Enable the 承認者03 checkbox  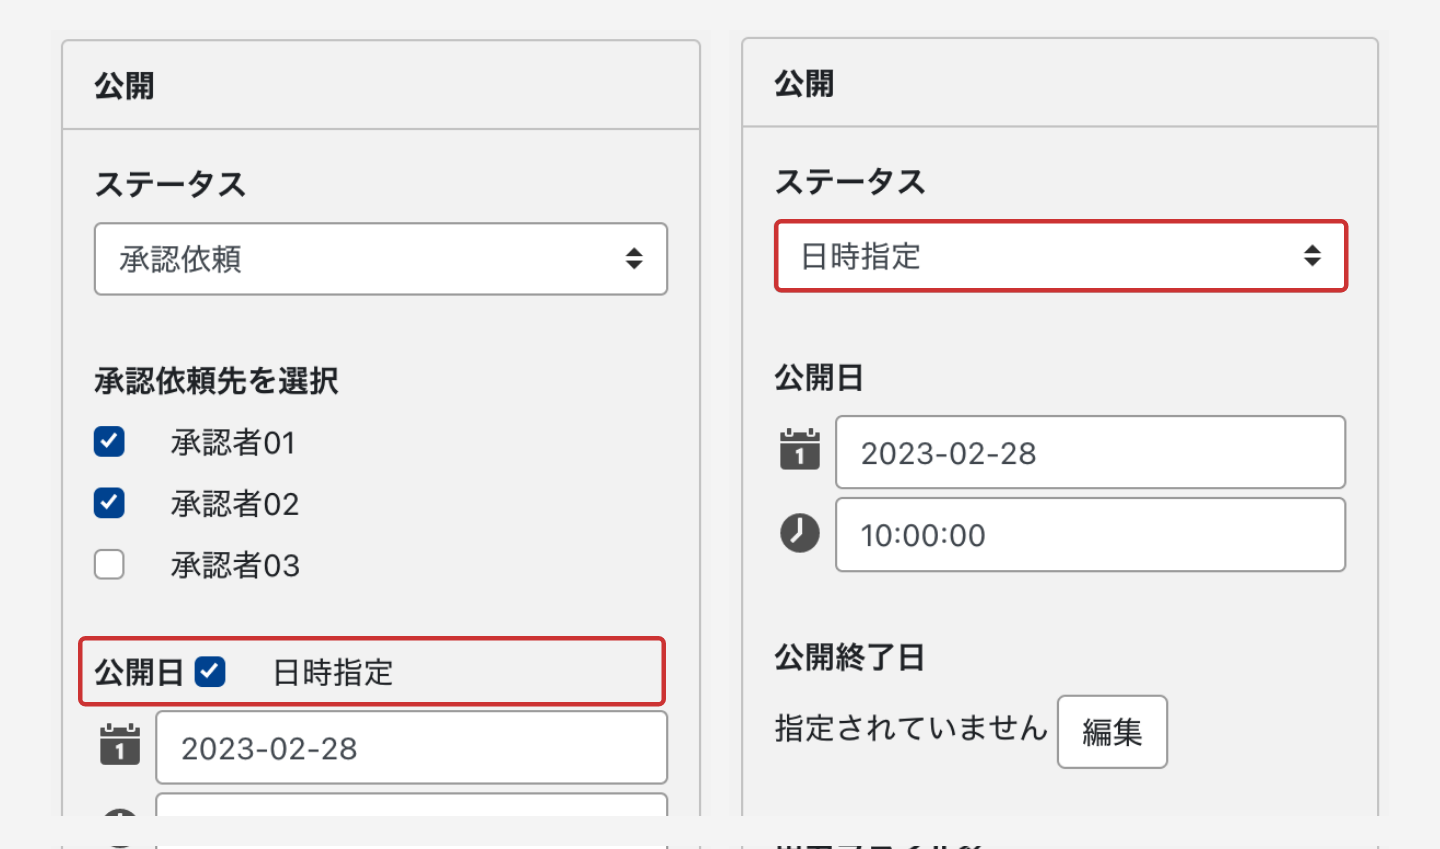click(x=109, y=564)
